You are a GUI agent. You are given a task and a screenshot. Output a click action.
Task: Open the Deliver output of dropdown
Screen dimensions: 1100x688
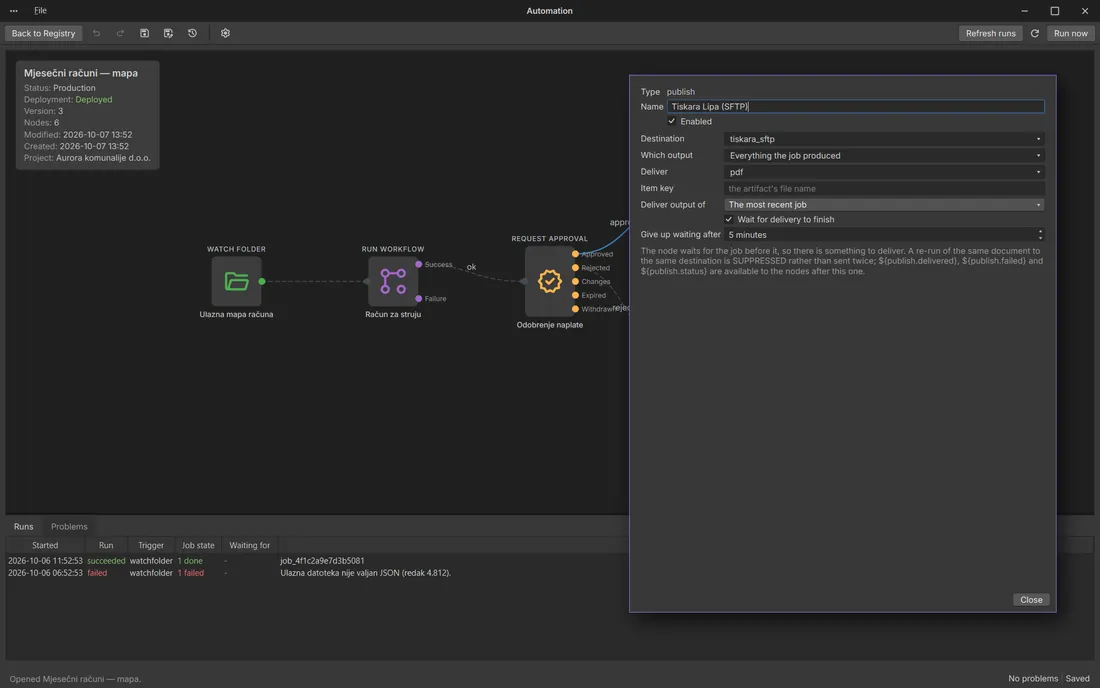click(x=884, y=205)
